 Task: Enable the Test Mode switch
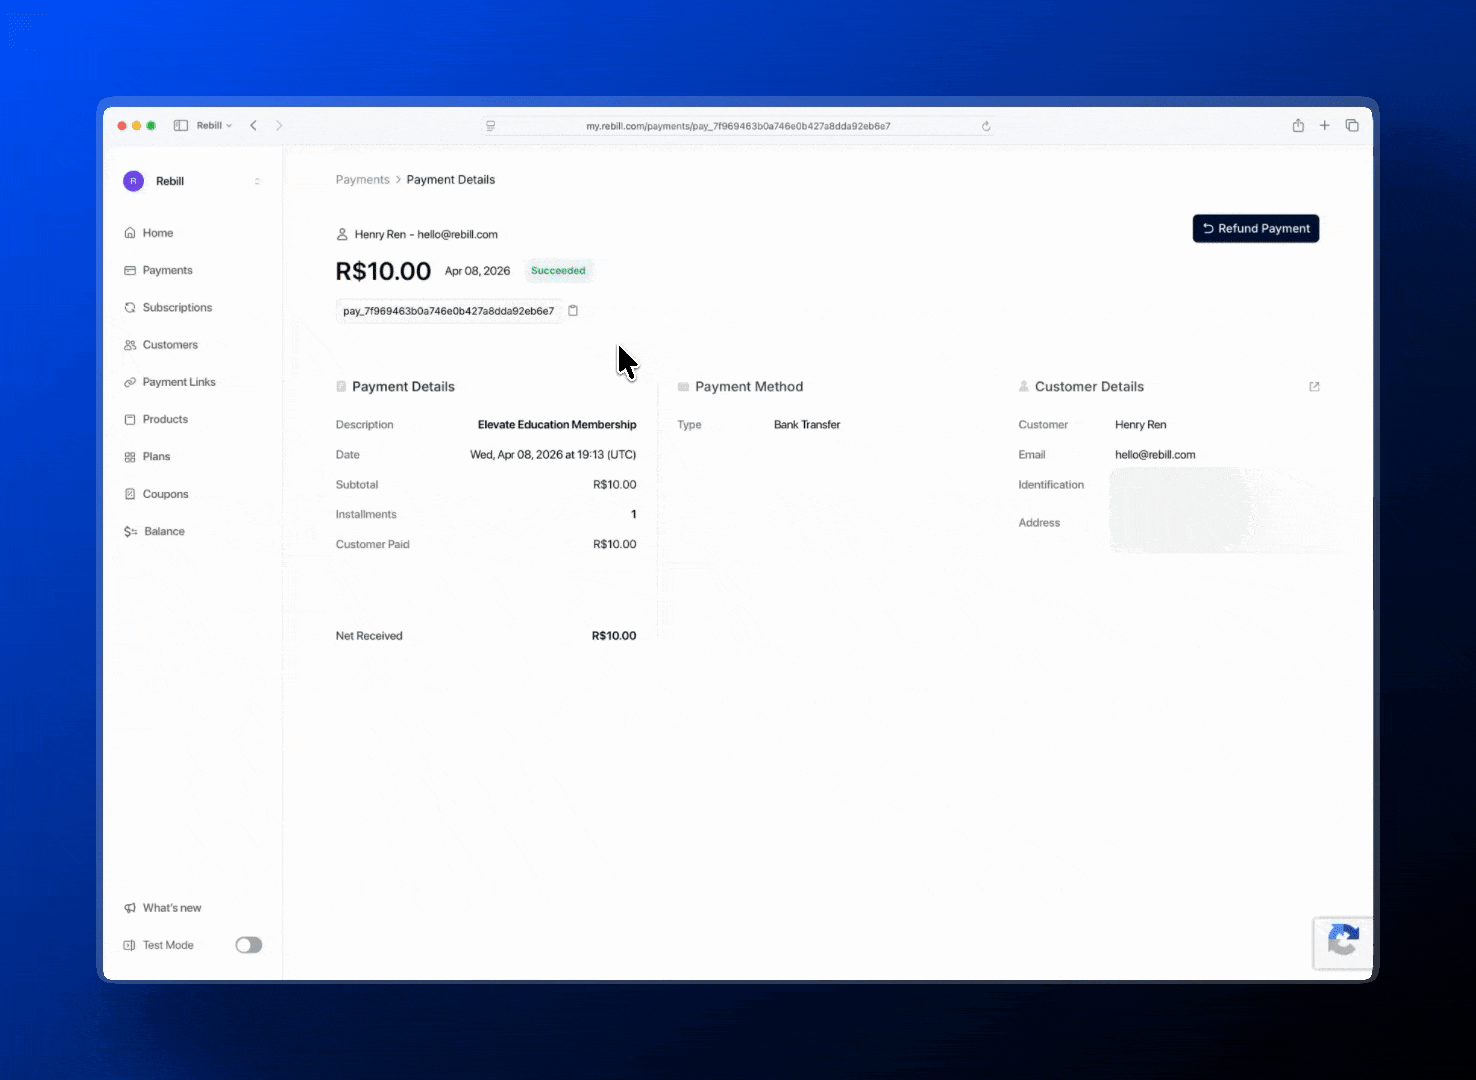(248, 945)
